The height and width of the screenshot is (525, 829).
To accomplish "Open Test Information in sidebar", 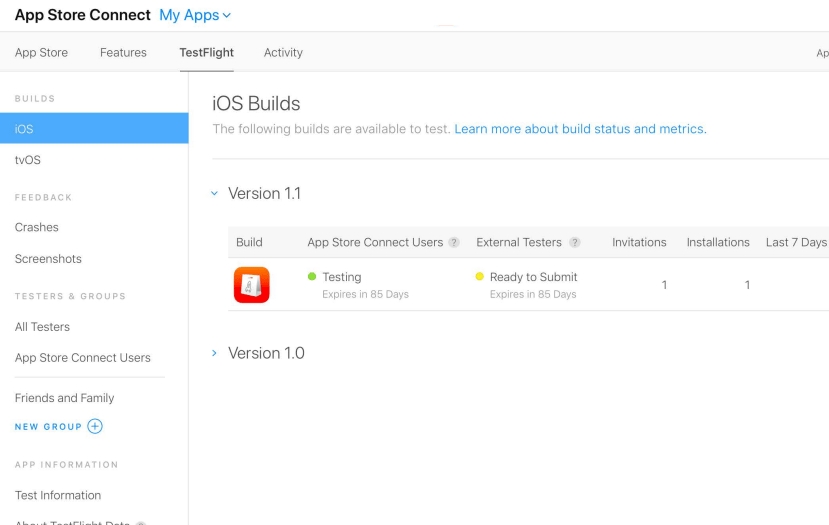I will (x=58, y=495).
